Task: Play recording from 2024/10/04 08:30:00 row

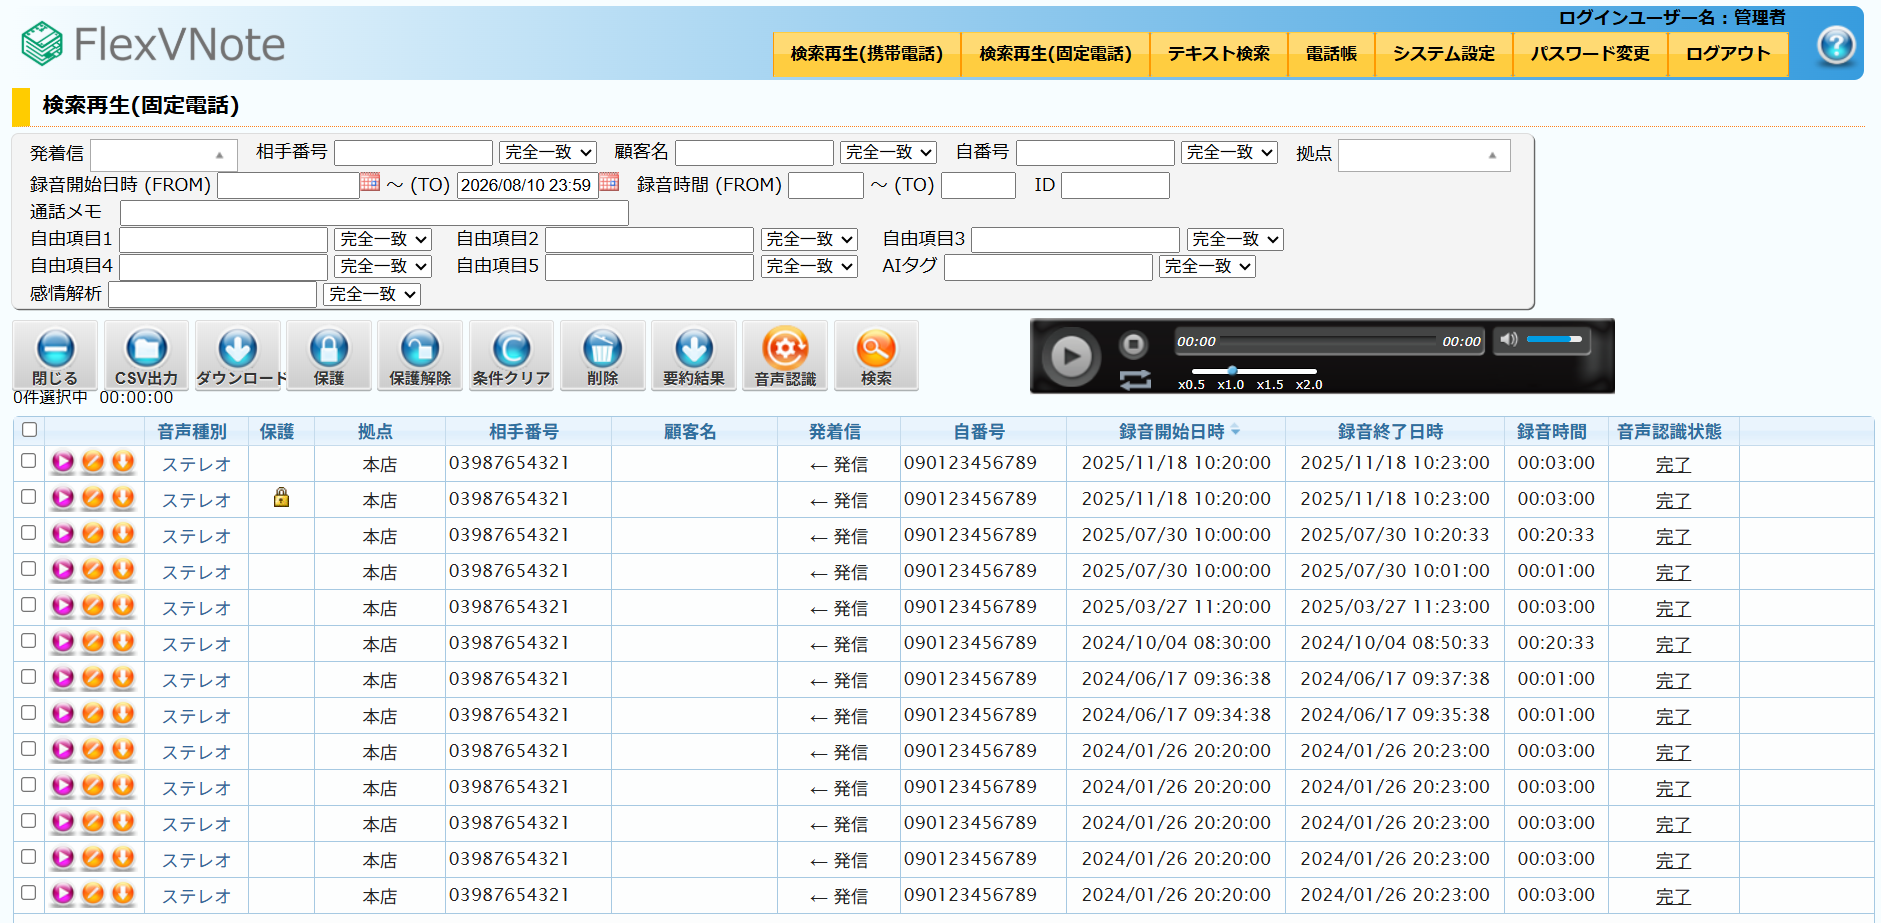Action: pos(63,642)
